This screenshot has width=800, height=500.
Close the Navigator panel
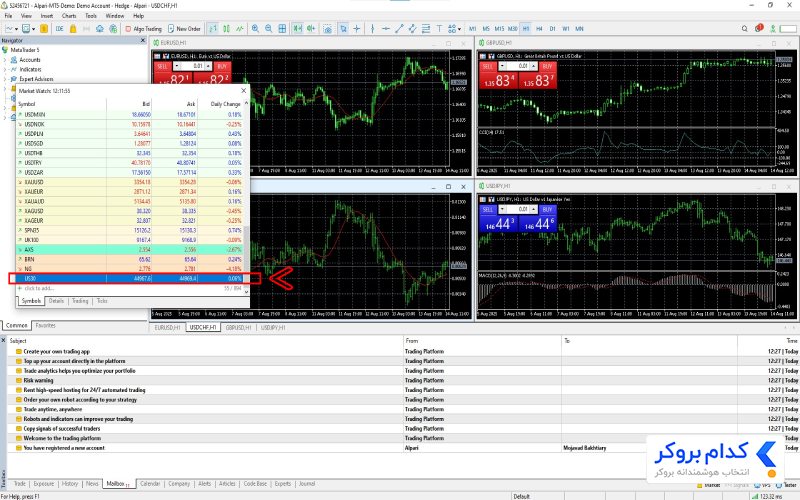tap(143, 40)
